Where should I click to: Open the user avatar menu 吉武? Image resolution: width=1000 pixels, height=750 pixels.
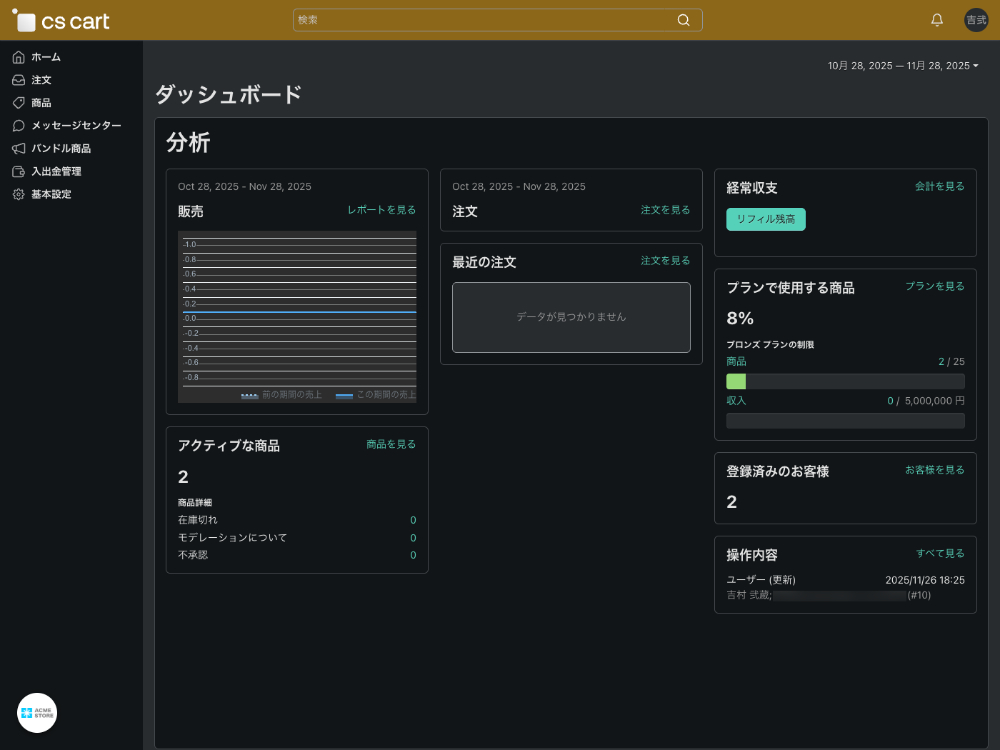tap(976, 20)
